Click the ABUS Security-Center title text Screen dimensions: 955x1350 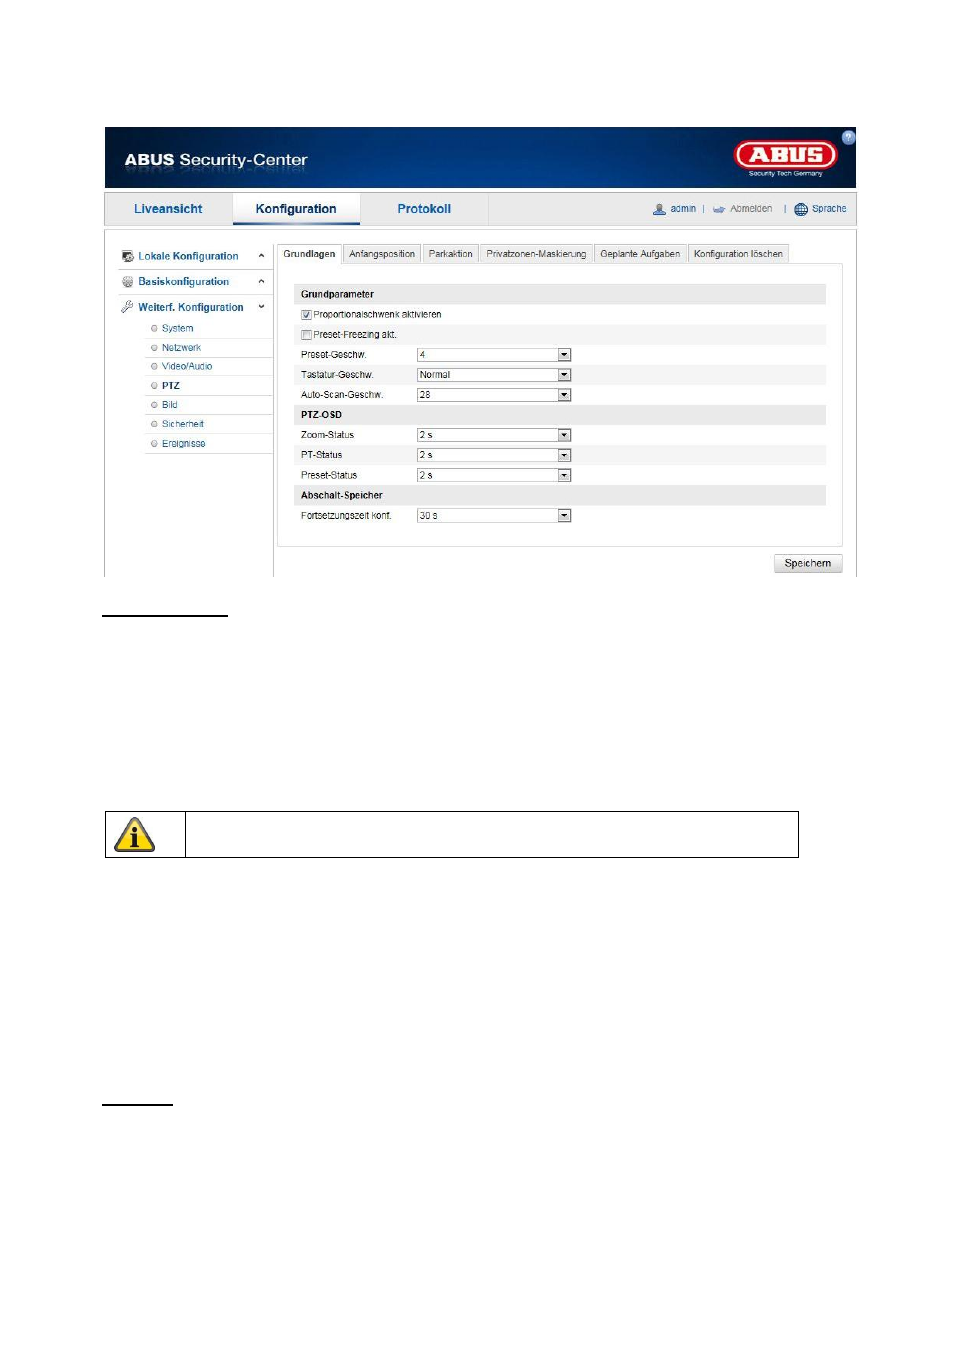tap(216, 160)
